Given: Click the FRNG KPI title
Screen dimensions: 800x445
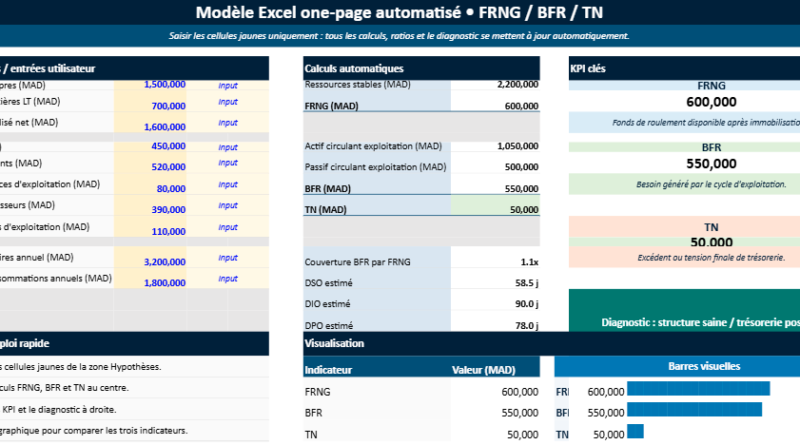Looking at the screenshot, I should (x=711, y=86).
